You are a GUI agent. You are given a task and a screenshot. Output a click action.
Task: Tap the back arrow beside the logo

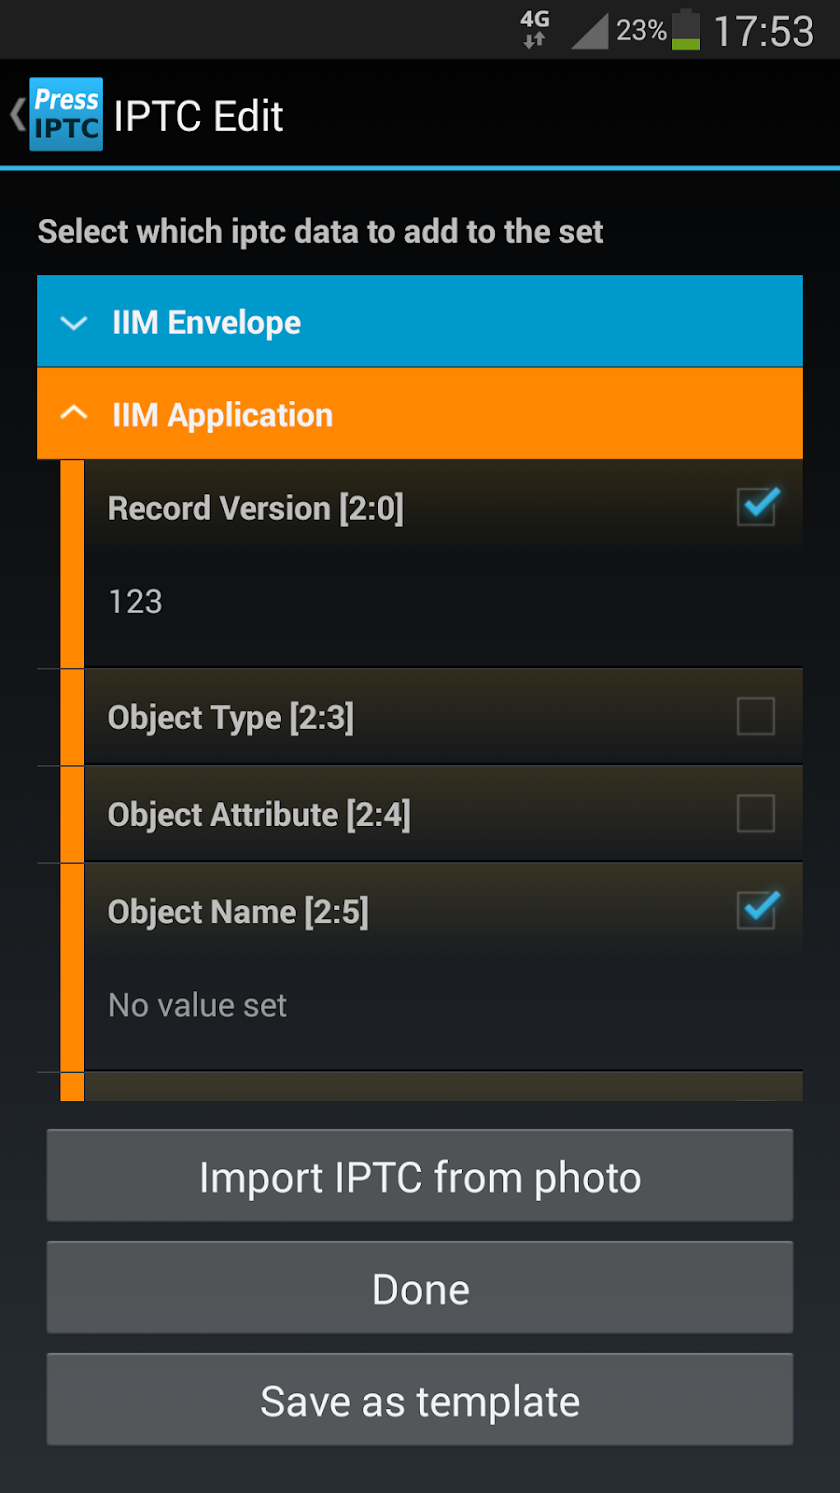[17, 114]
